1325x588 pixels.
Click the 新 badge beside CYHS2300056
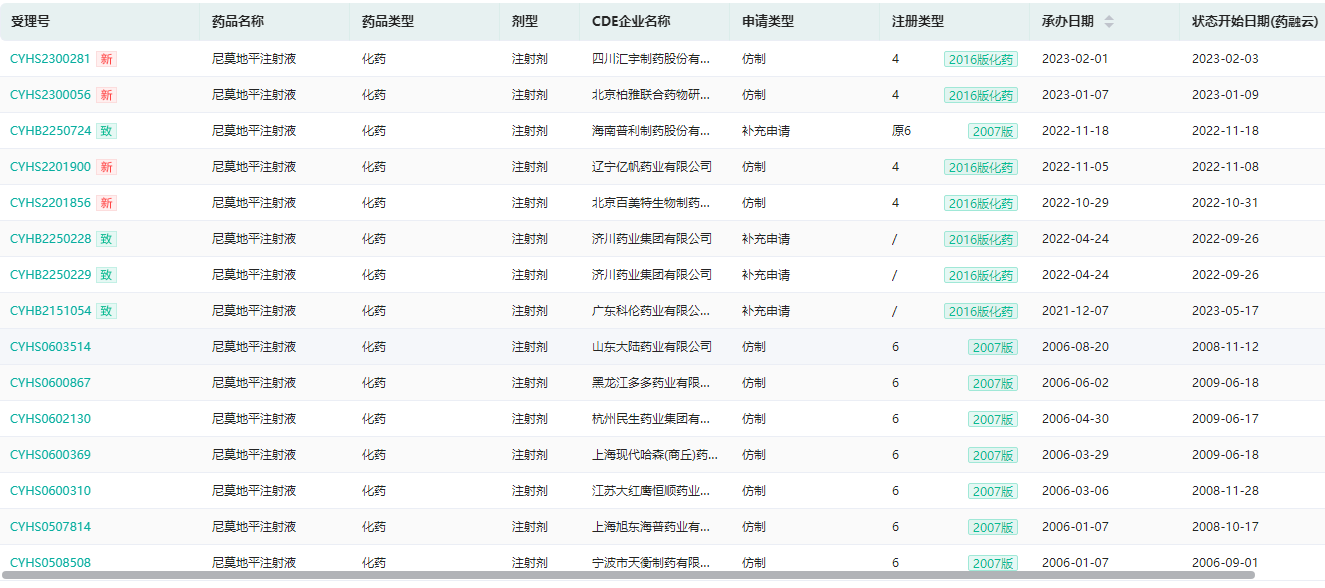coord(106,95)
